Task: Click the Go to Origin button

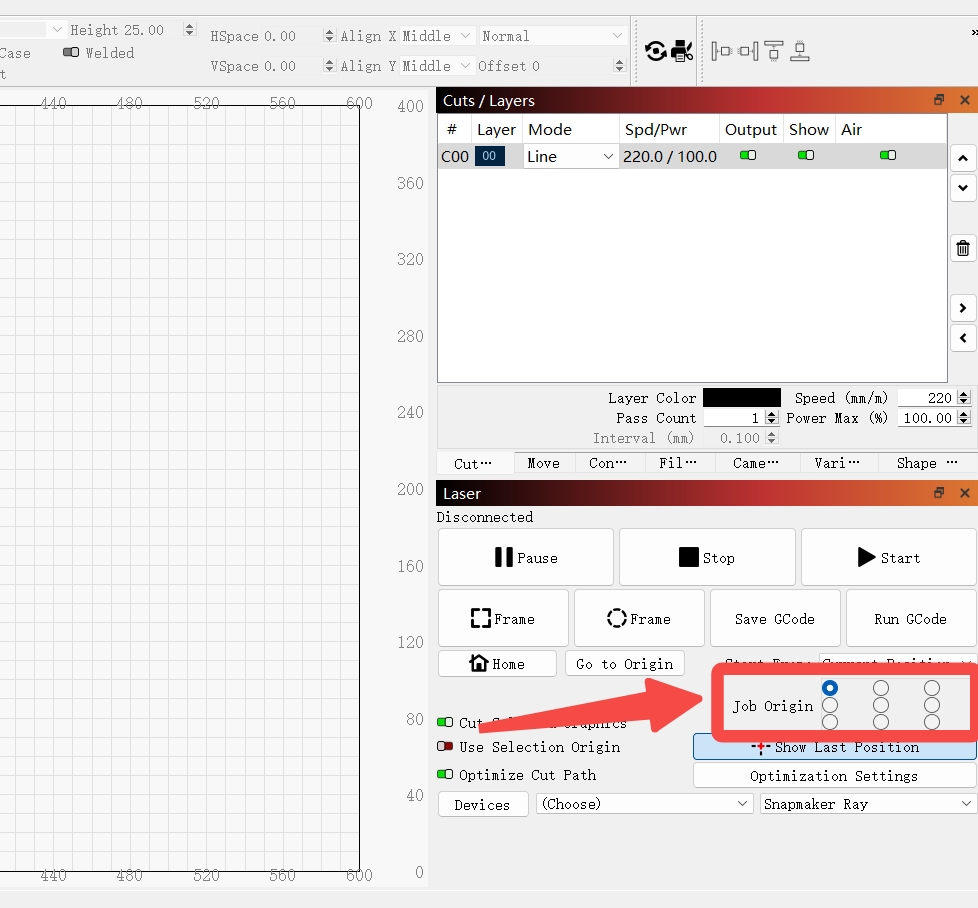Action: point(625,664)
